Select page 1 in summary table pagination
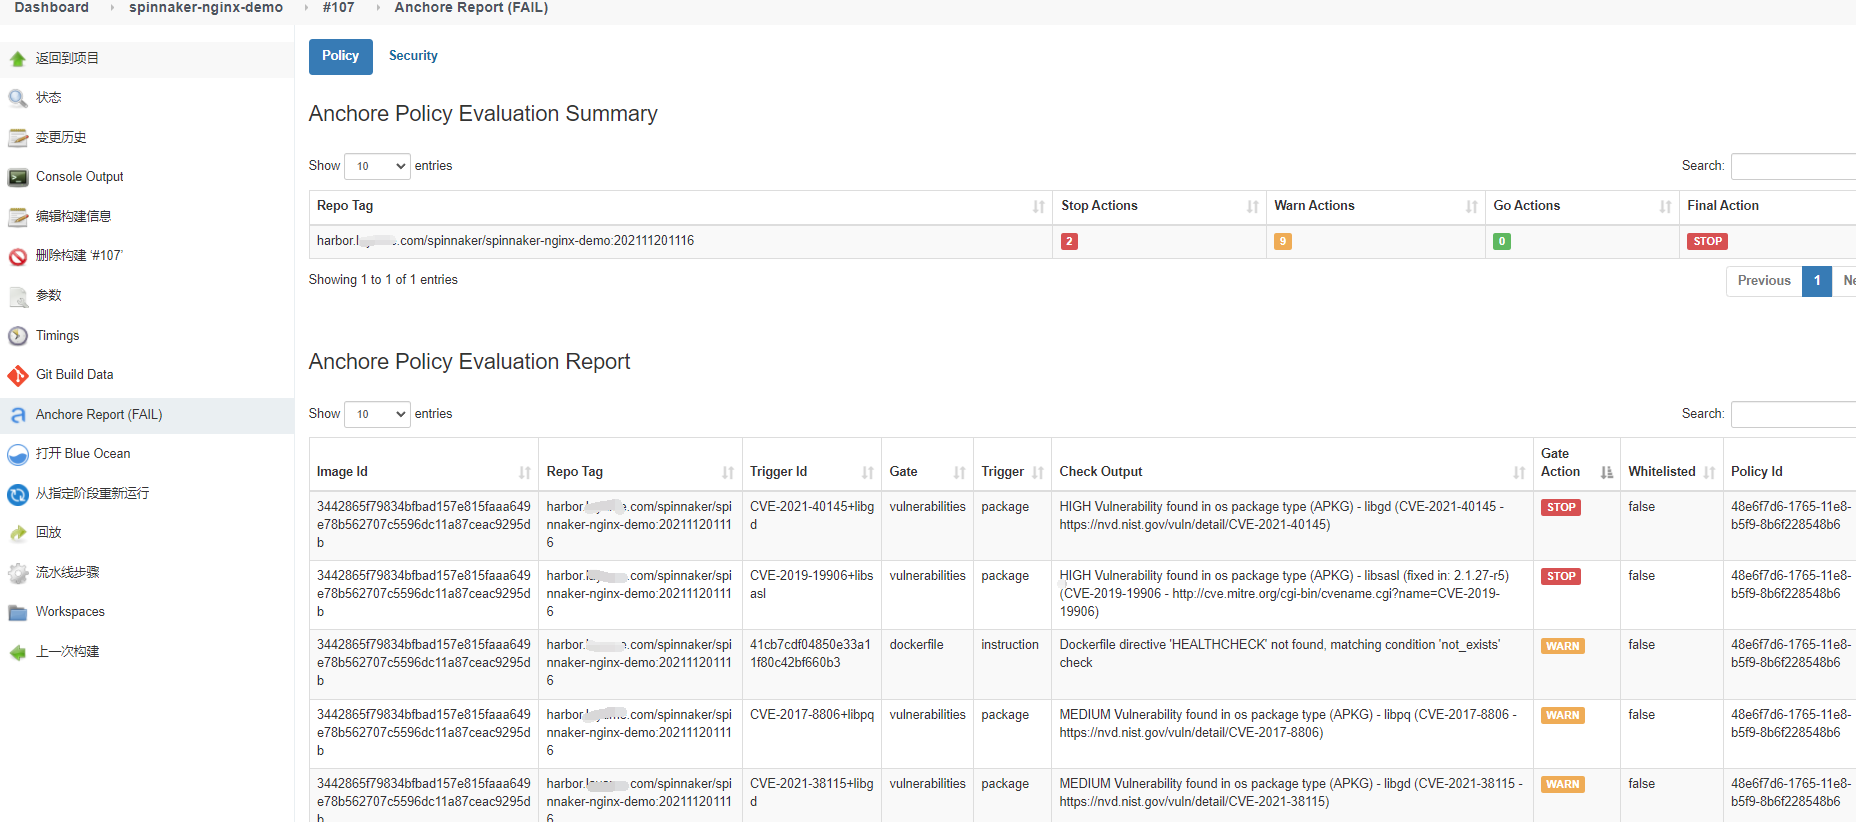The width and height of the screenshot is (1856, 822). 1817,281
